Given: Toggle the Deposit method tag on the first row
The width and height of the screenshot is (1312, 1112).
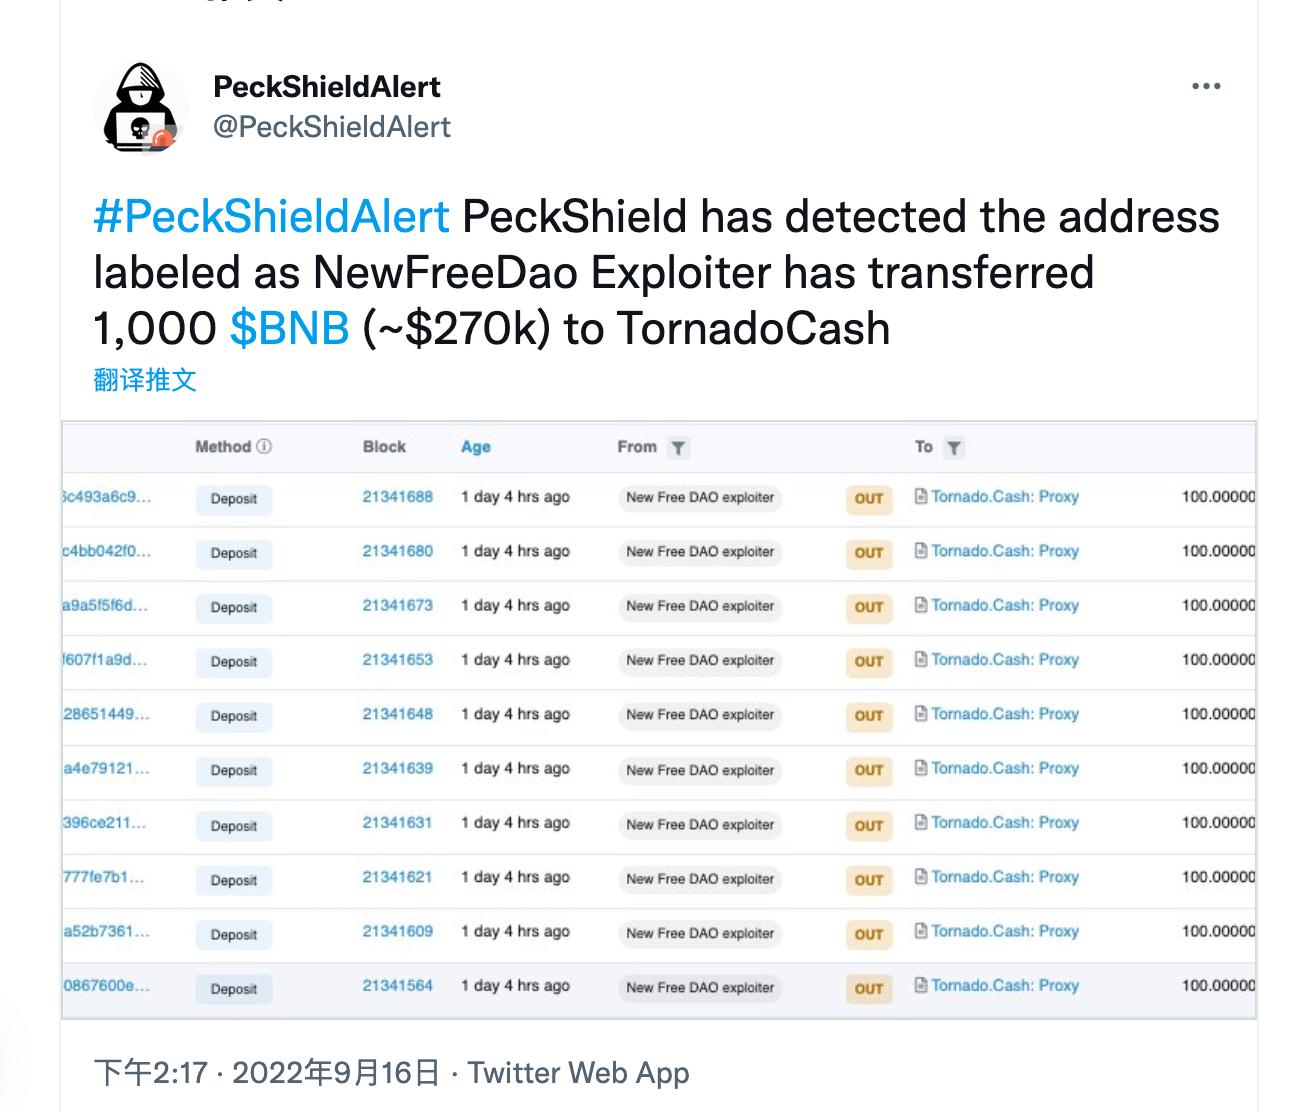Looking at the screenshot, I should tap(233, 499).
